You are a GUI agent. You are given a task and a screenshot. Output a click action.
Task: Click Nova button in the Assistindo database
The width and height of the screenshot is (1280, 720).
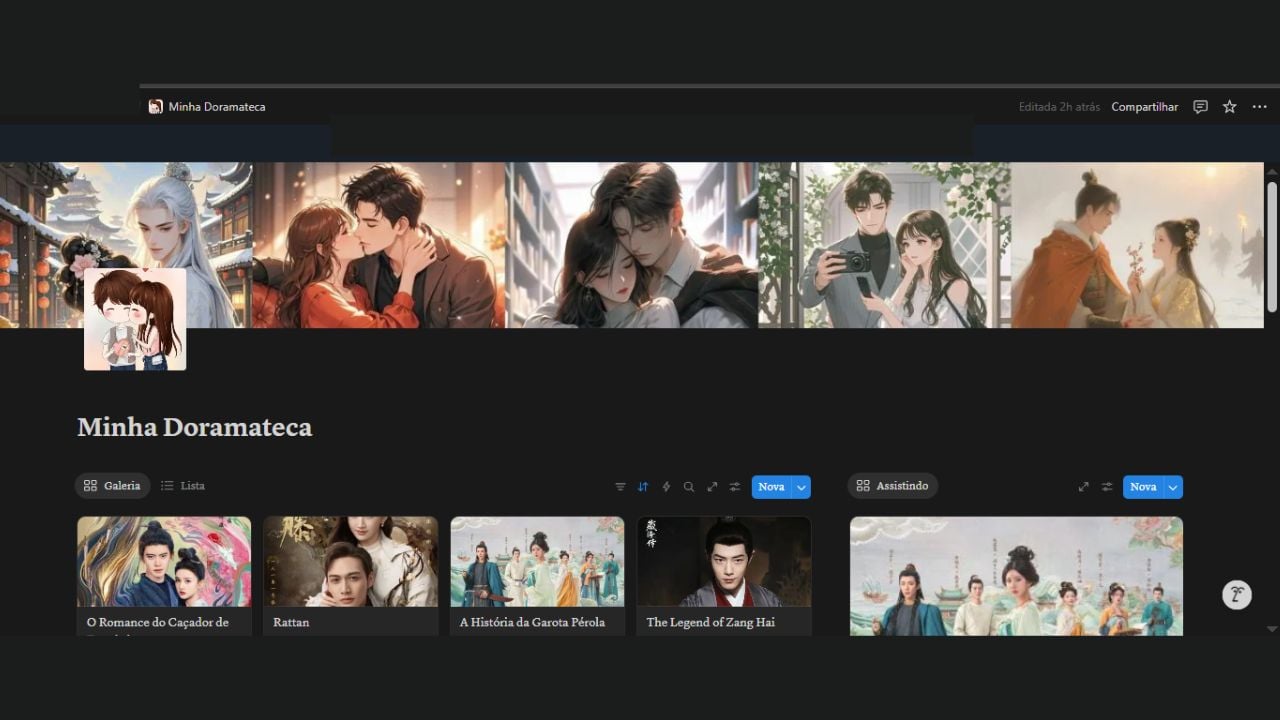(1143, 487)
